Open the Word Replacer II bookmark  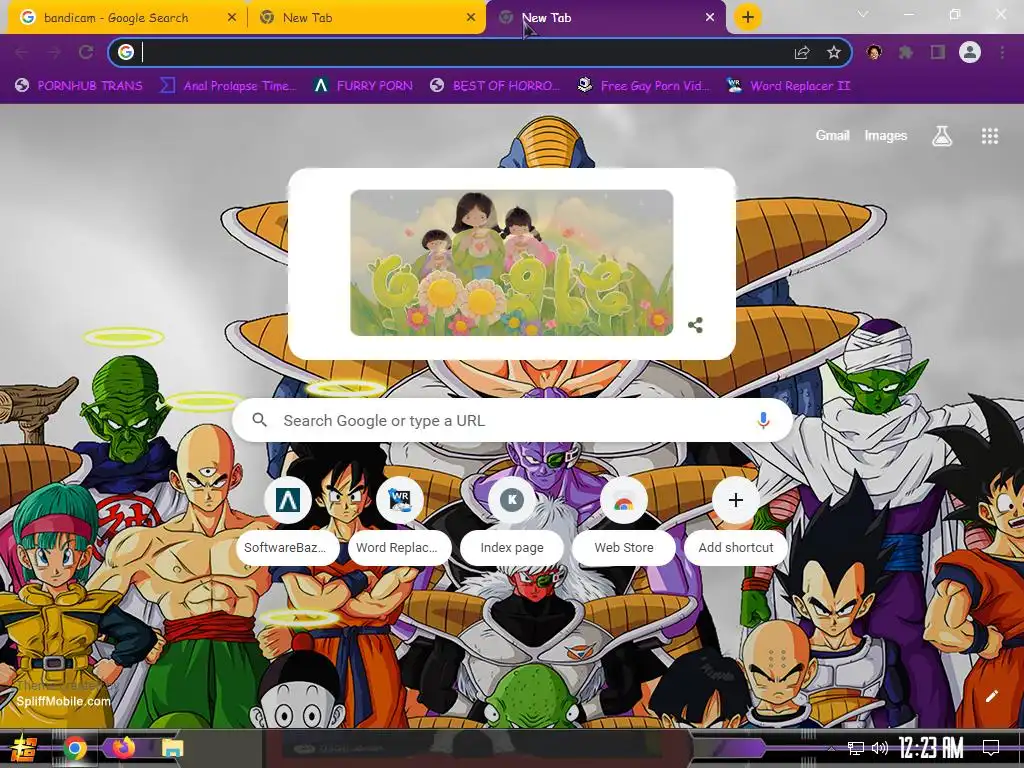pos(788,86)
